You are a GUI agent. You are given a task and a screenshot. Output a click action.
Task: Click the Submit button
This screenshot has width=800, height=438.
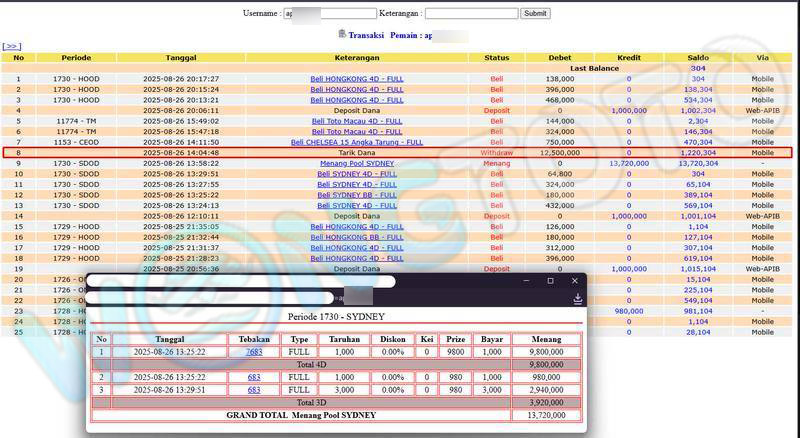(x=535, y=14)
